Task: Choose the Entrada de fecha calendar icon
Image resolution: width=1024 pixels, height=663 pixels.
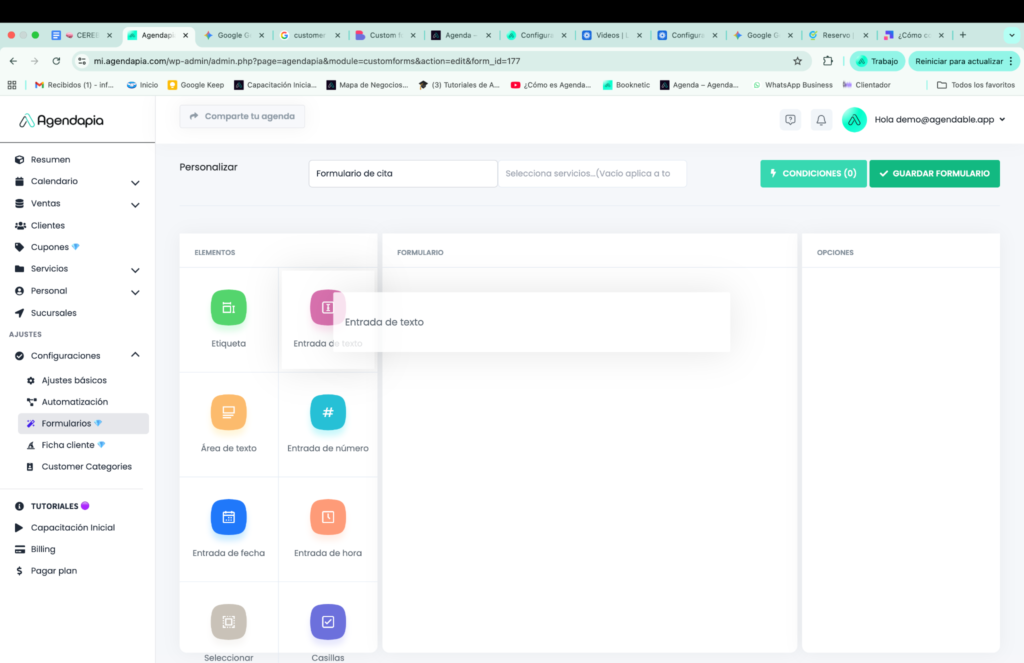Action: coord(228,517)
